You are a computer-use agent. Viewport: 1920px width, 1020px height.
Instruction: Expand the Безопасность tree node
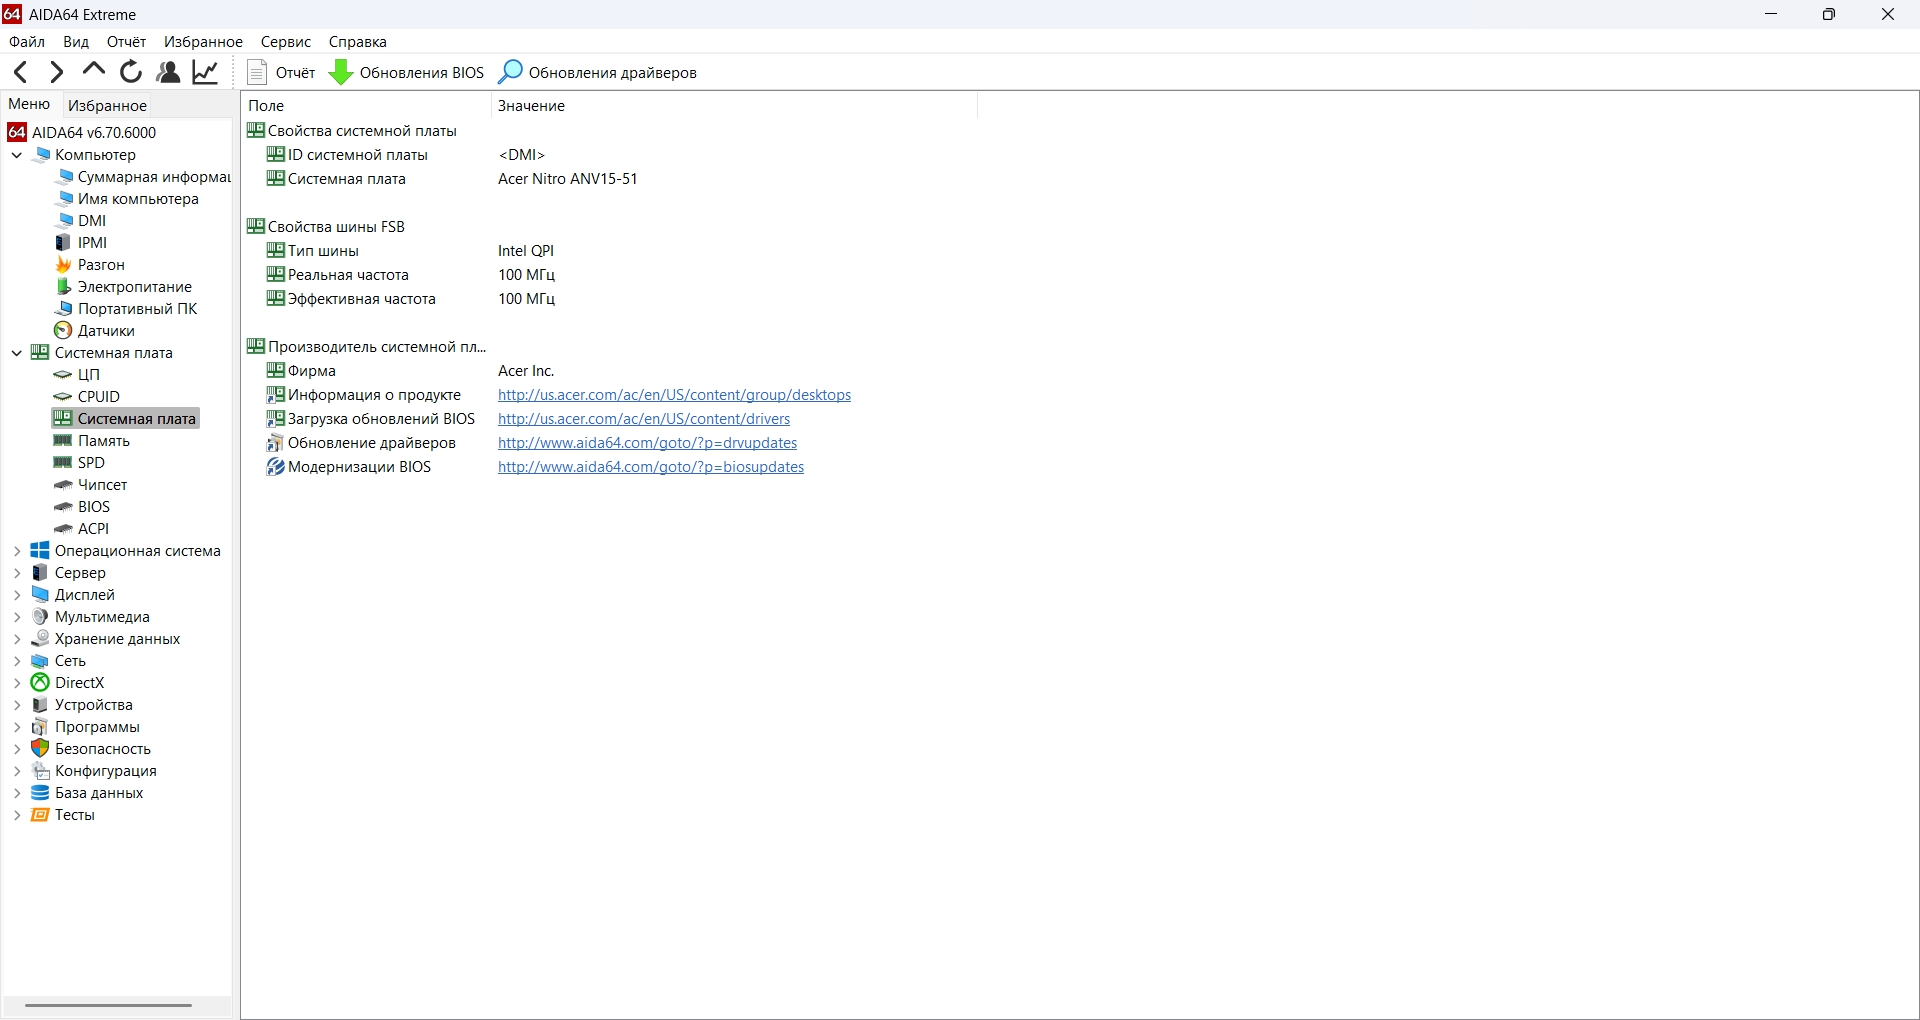17,749
